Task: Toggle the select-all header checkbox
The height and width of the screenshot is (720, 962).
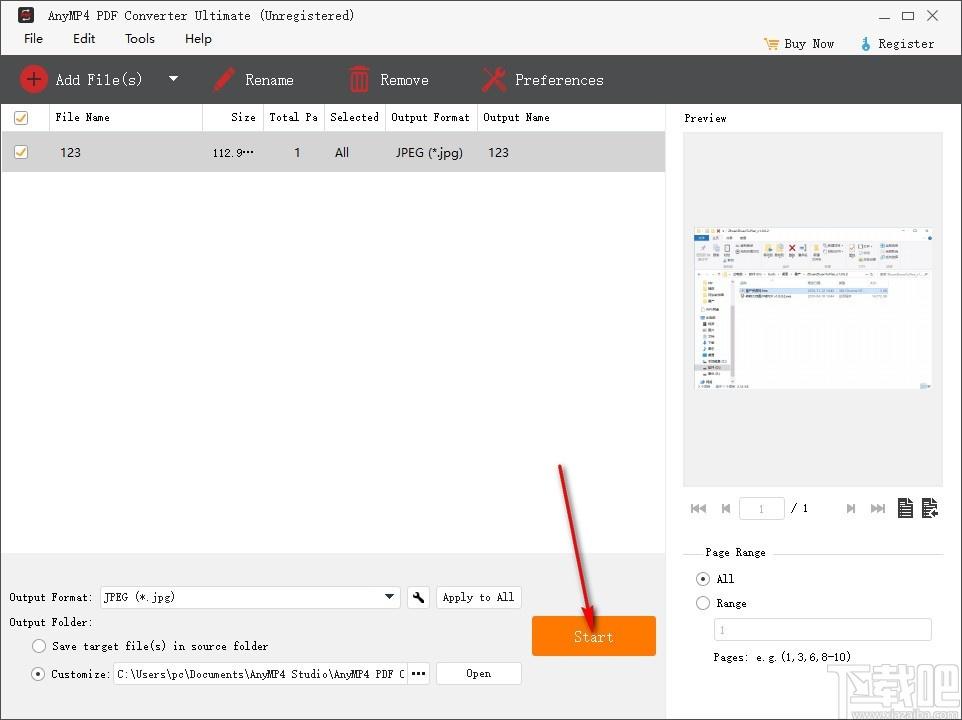Action: [21, 117]
